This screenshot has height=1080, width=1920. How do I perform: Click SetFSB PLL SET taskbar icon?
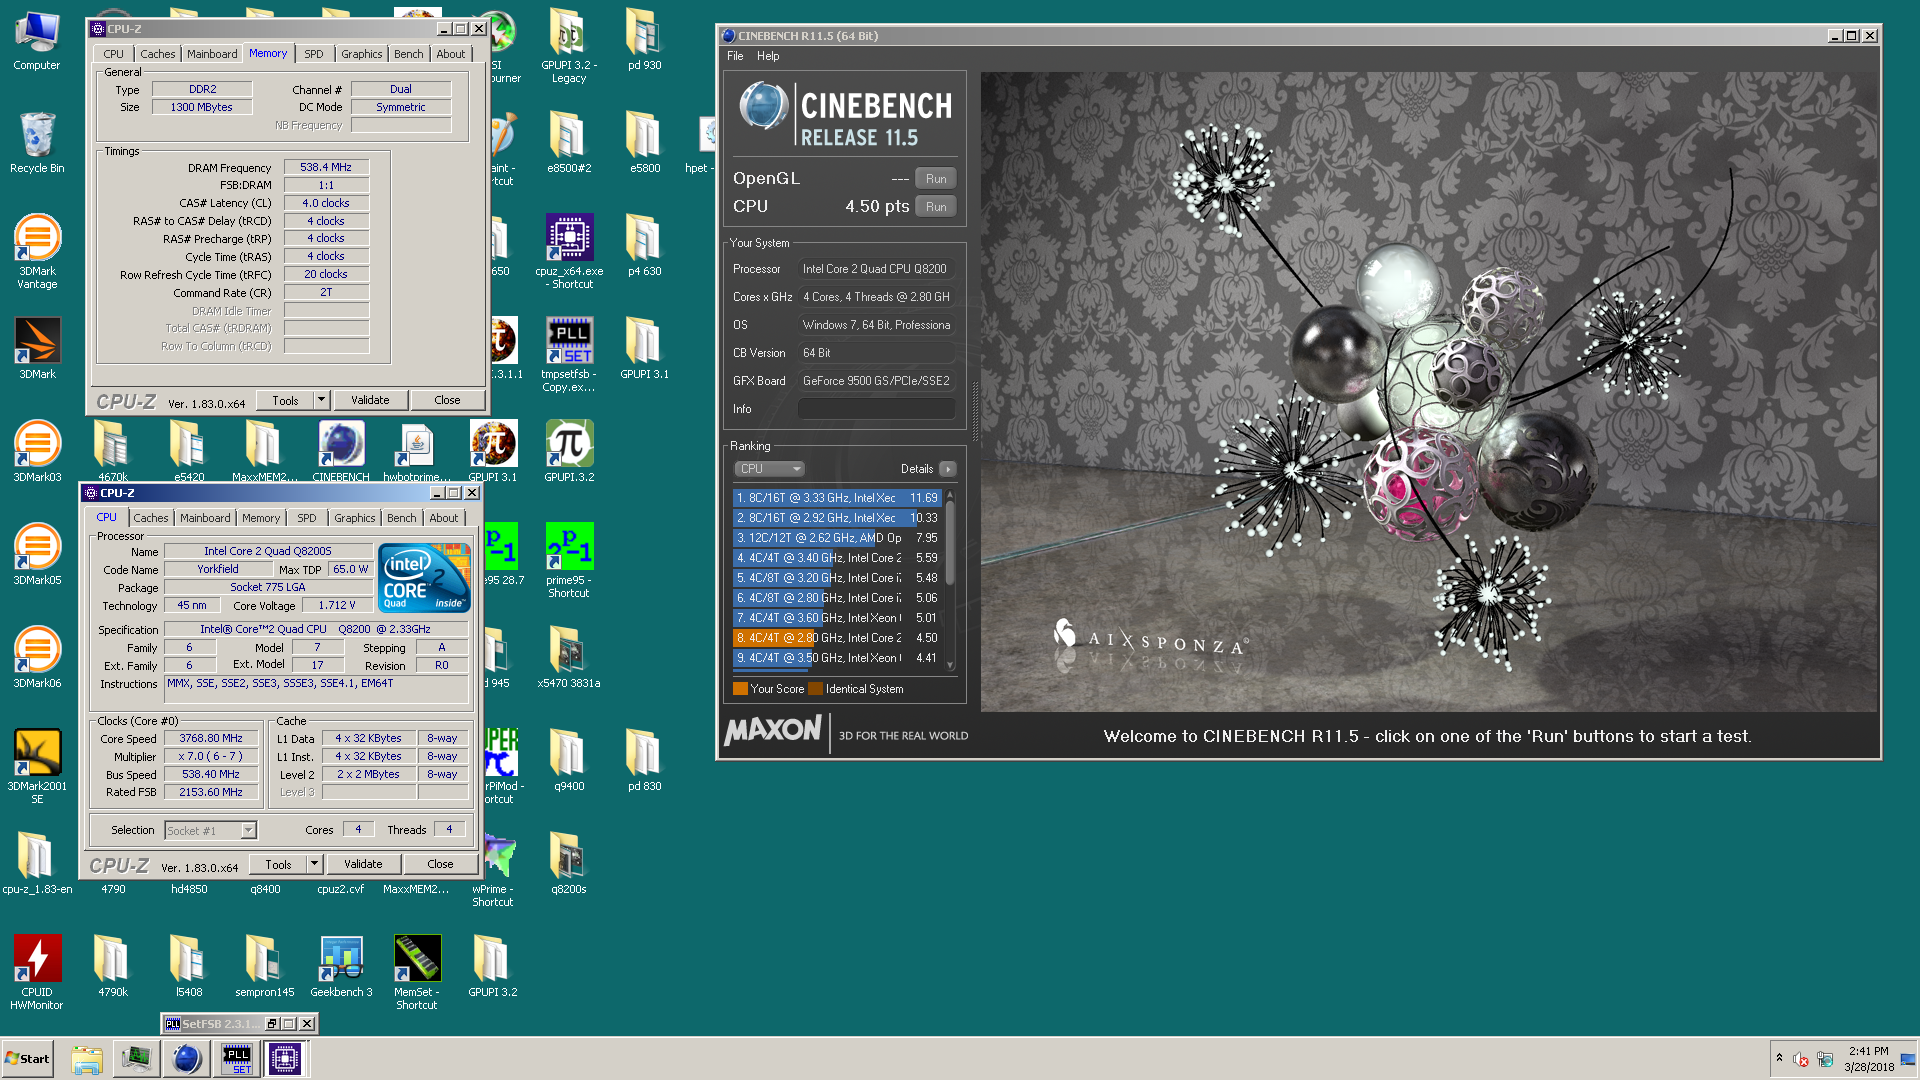pos(237,1059)
